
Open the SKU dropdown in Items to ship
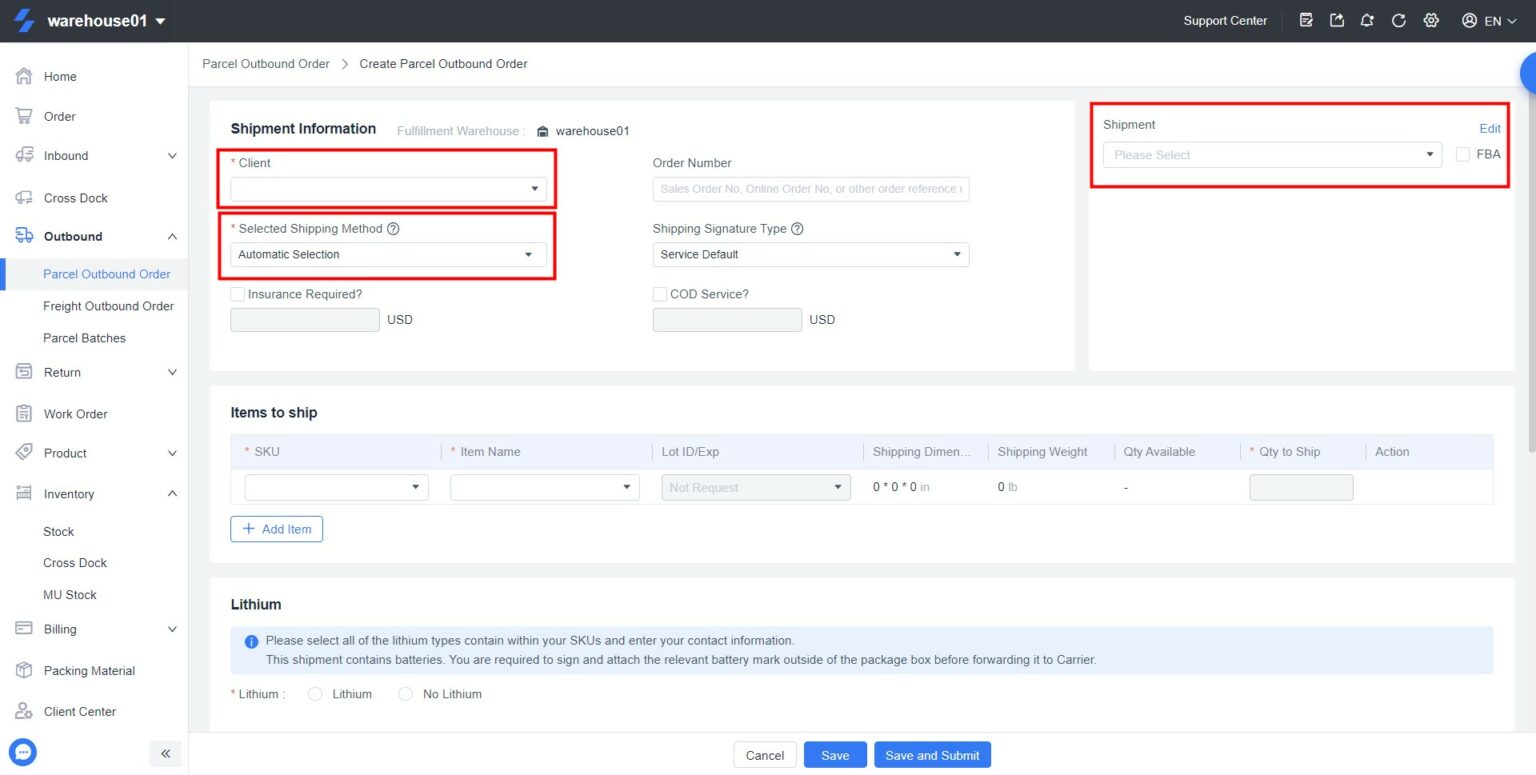[x=336, y=487]
